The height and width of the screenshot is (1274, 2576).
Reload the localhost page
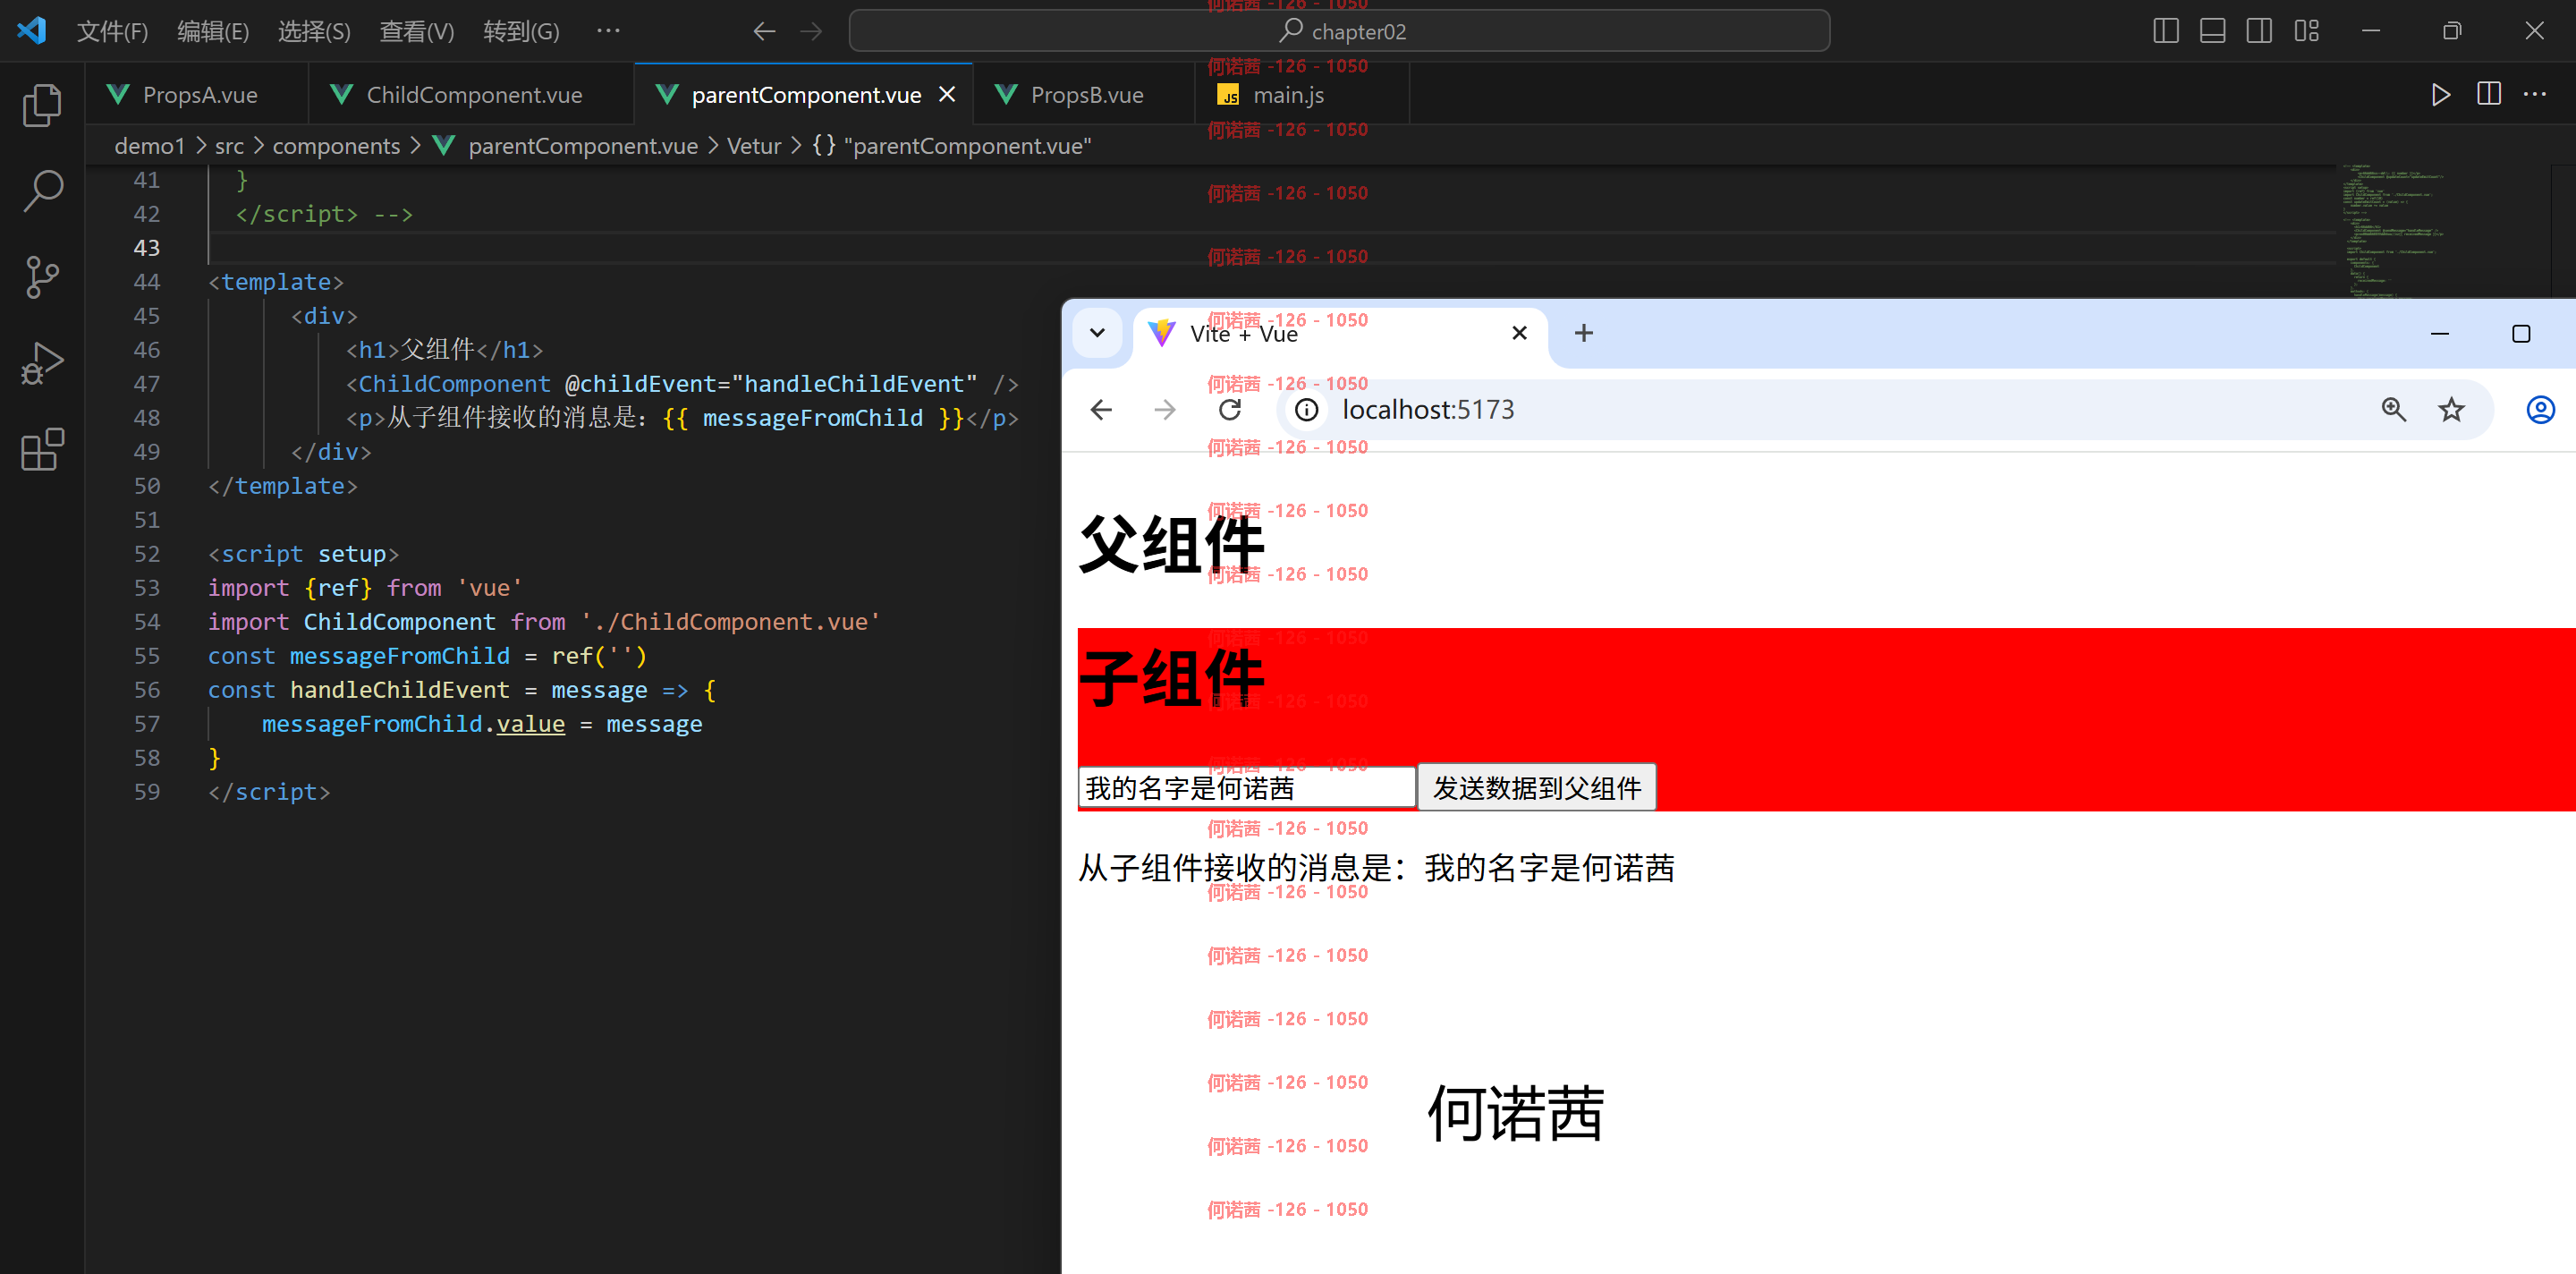point(1230,410)
